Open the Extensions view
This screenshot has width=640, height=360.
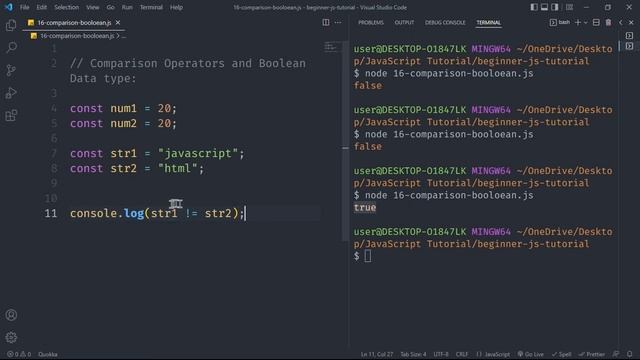11,116
